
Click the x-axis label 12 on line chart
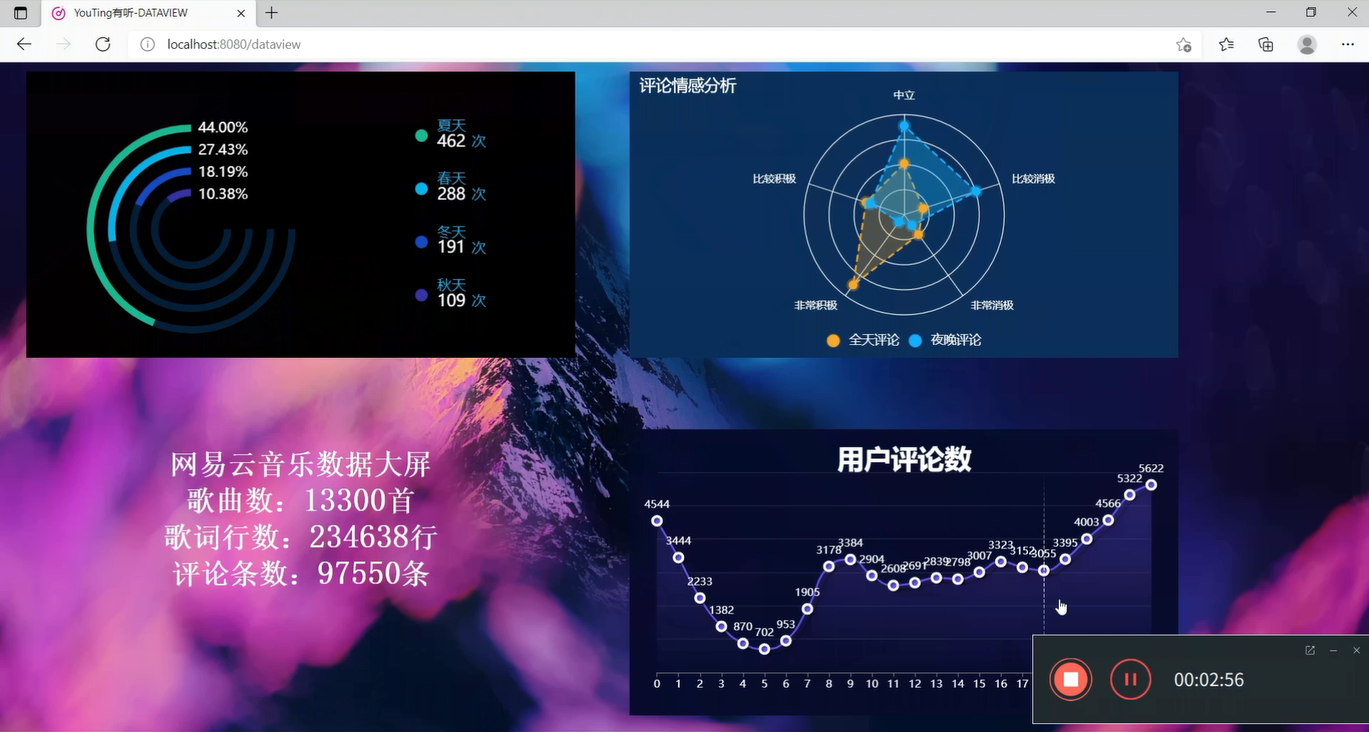click(915, 684)
